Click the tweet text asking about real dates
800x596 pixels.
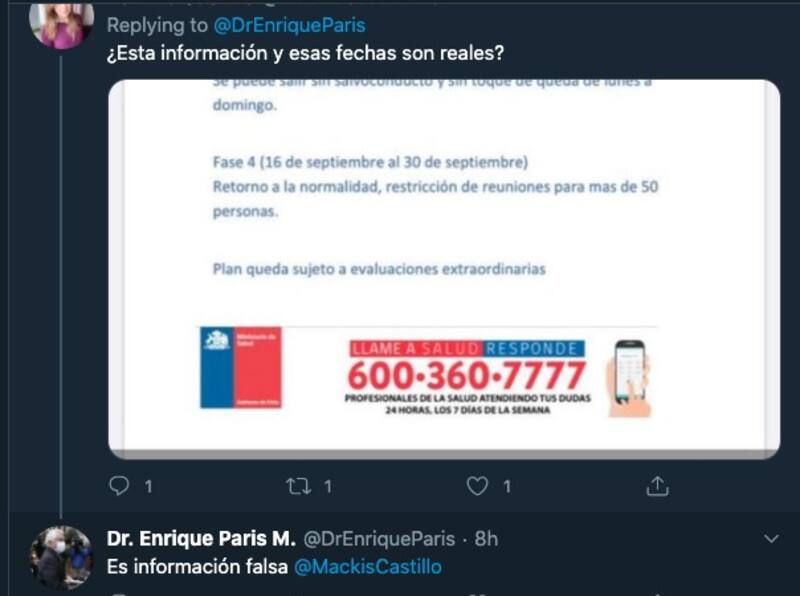305,53
